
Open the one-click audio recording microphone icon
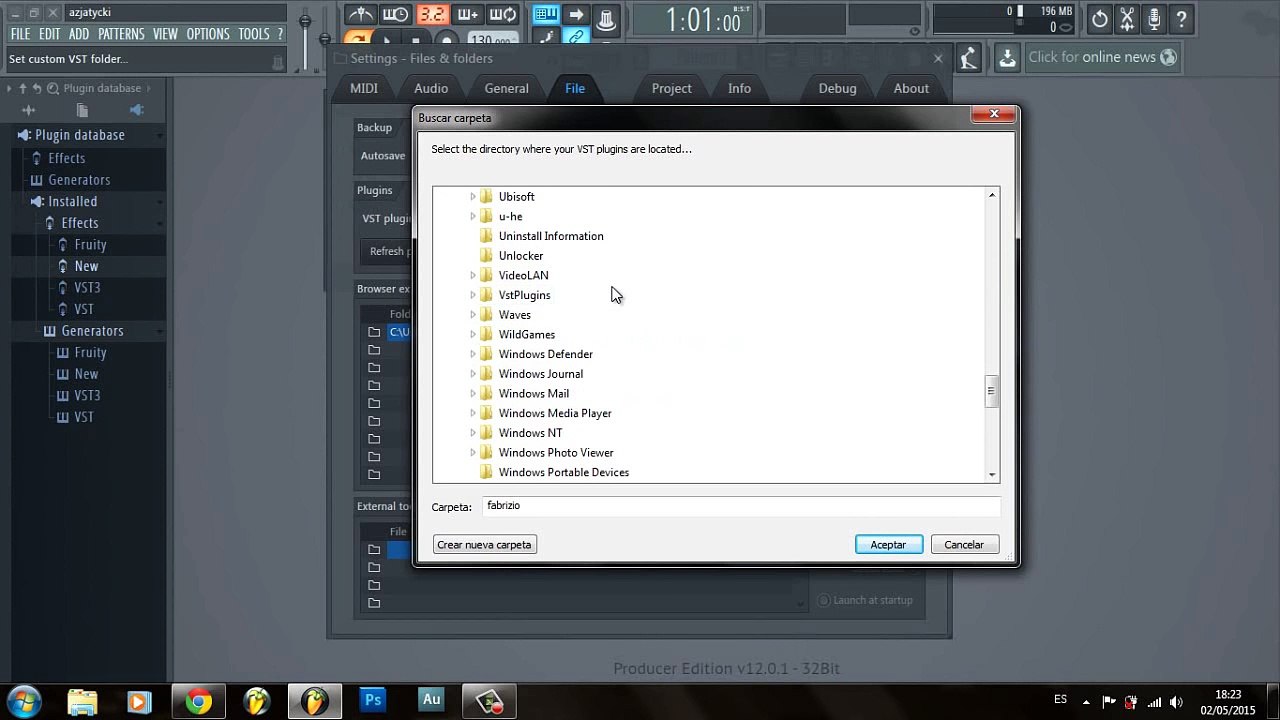click(1155, 19)
